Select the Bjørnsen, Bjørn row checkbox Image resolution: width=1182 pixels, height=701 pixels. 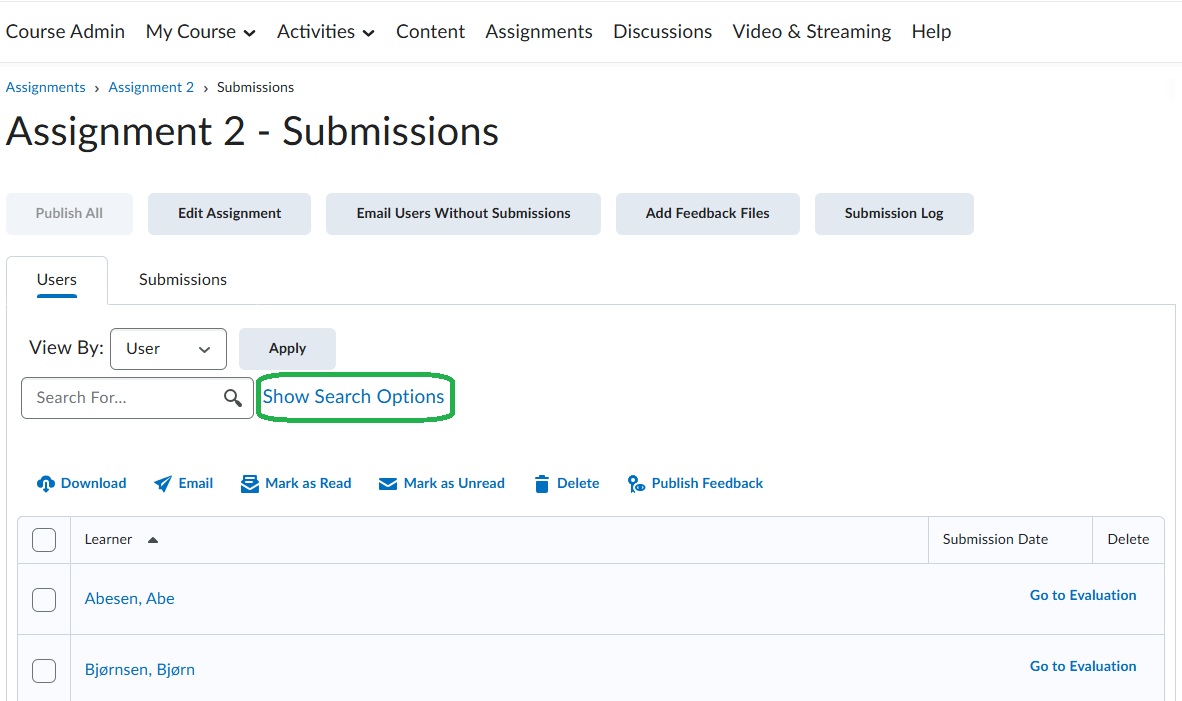44,670
